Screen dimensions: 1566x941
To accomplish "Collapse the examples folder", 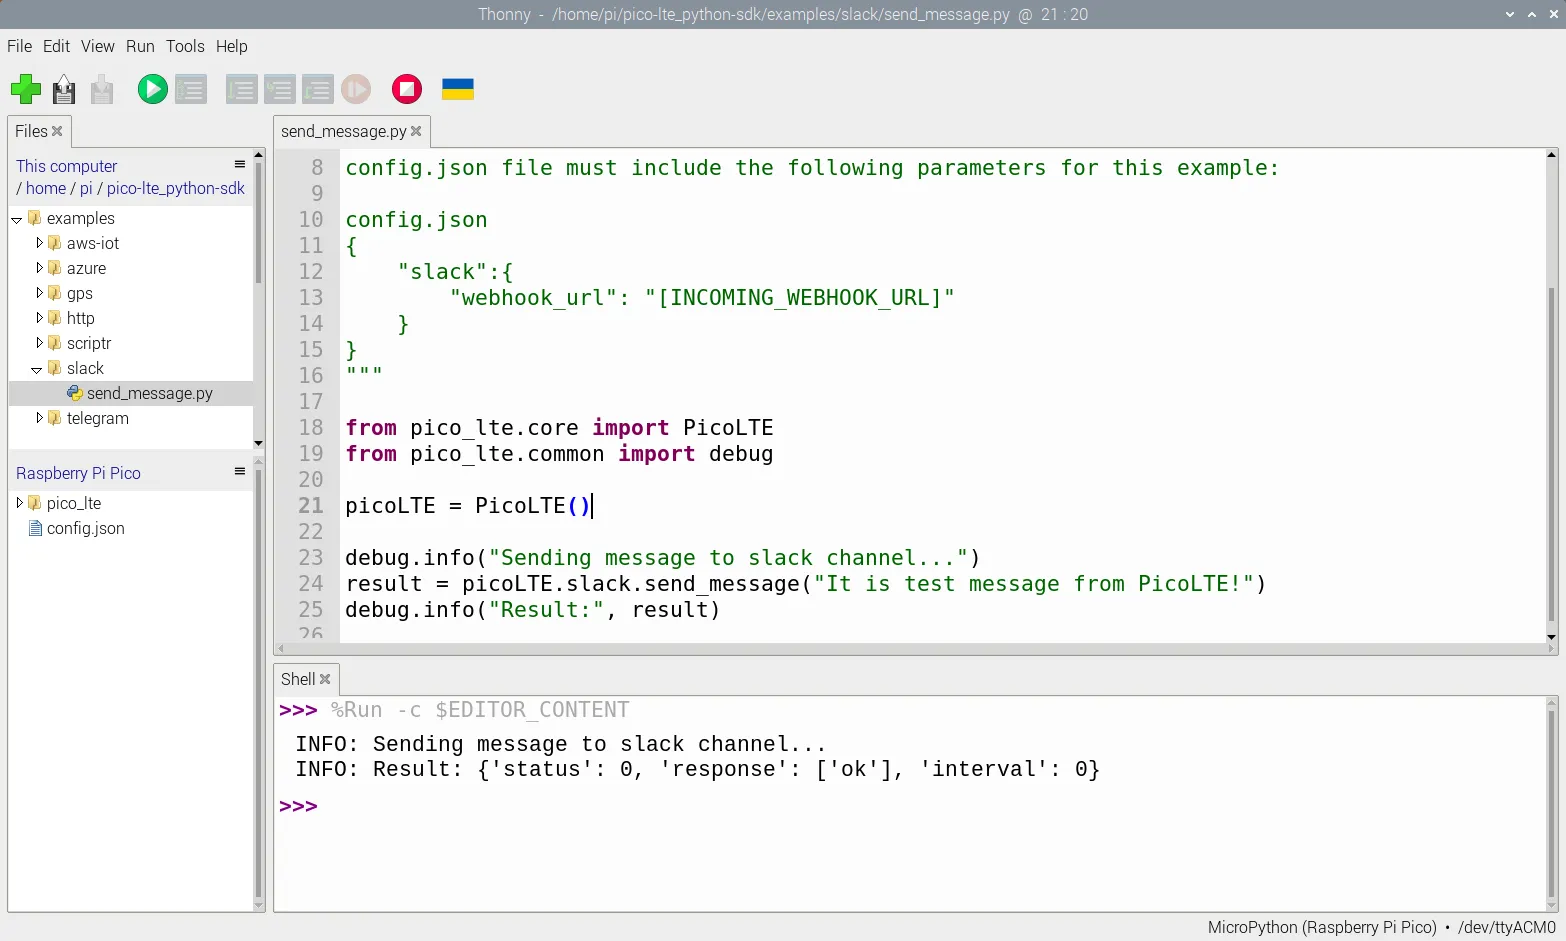I will coord(17,219).
